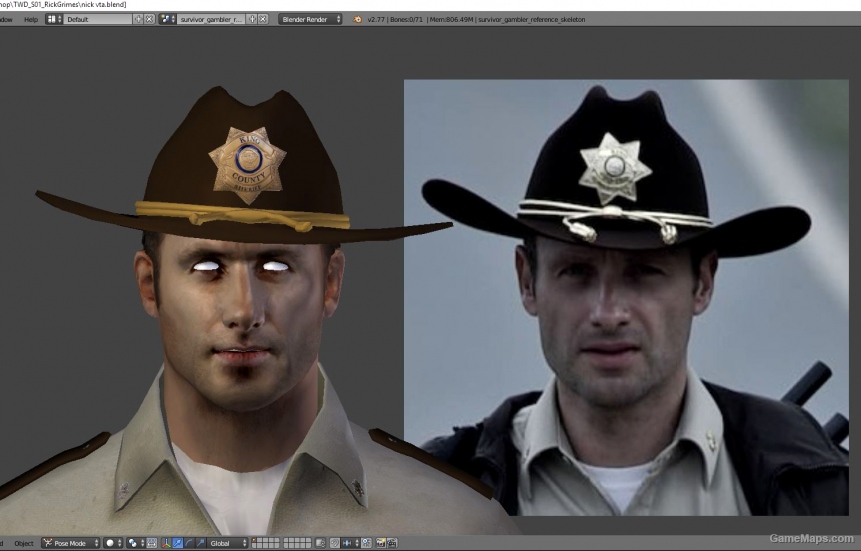Image resolution: width=861 pixels, height=551 pixels.
Task: Open the Global orientation dropdown
Action: pyautogui.click(x=228, y=543)
